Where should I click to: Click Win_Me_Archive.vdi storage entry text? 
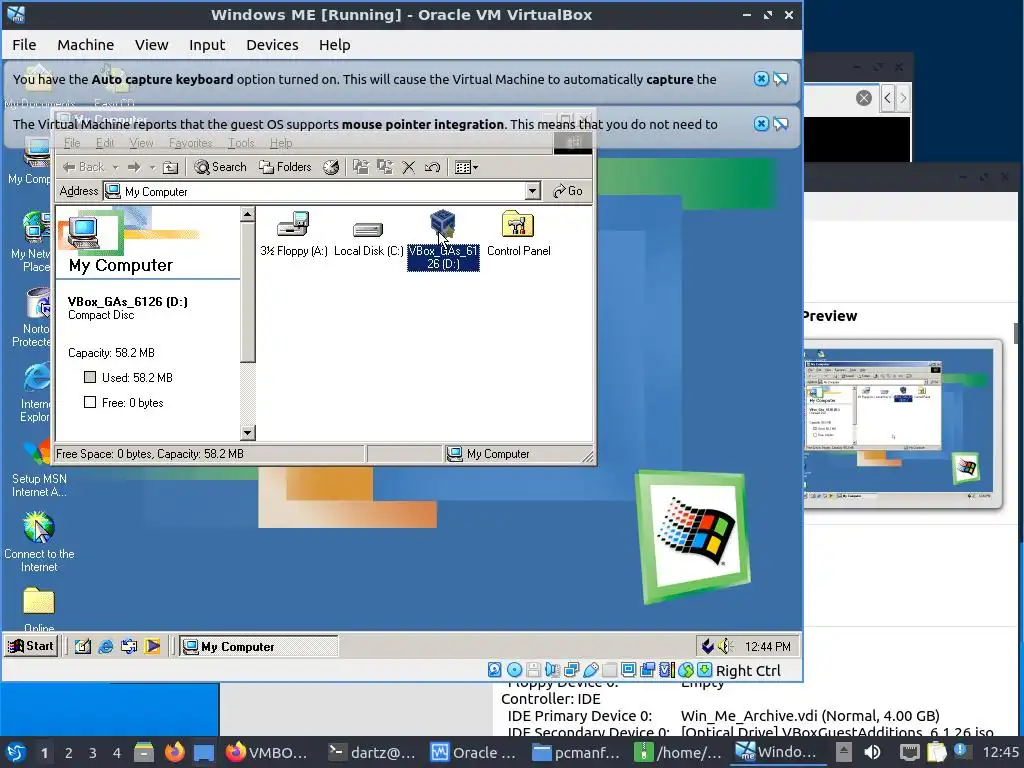pyautogui.click(x=810, y=716)
